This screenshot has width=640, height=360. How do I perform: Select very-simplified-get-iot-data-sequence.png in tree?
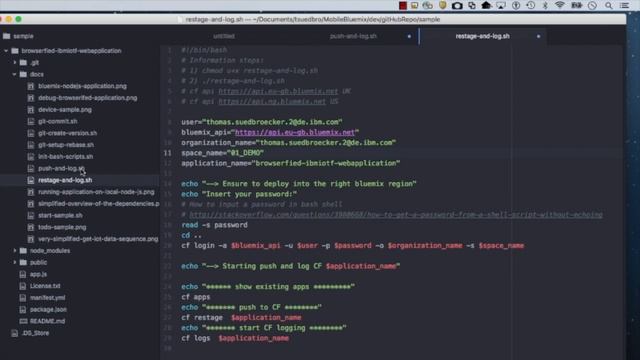[98, 239]
